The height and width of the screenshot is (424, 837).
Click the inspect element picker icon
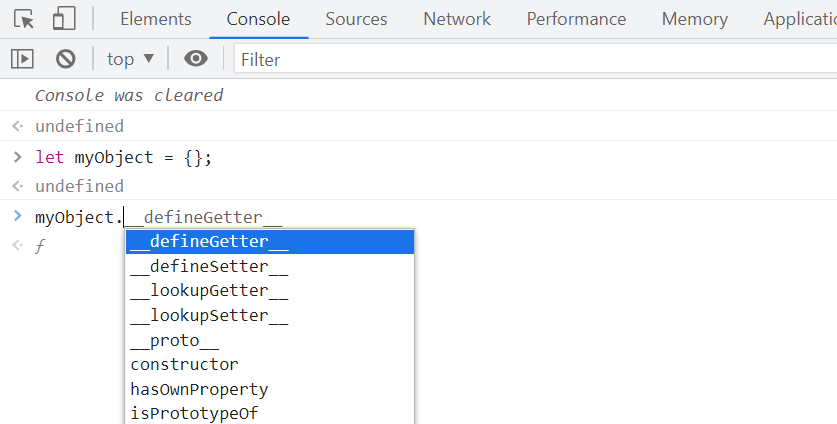click(x=24, y=18)
